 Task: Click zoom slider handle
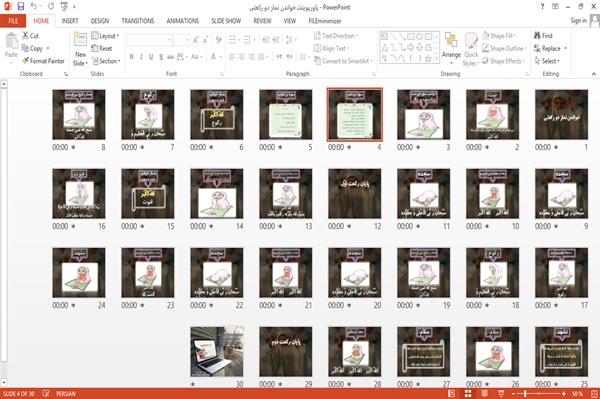[x=525, y=394]
